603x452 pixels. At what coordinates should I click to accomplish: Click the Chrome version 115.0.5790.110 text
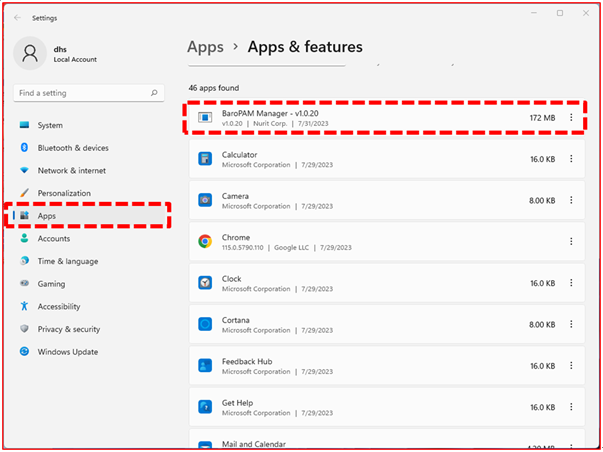[243, 248]
